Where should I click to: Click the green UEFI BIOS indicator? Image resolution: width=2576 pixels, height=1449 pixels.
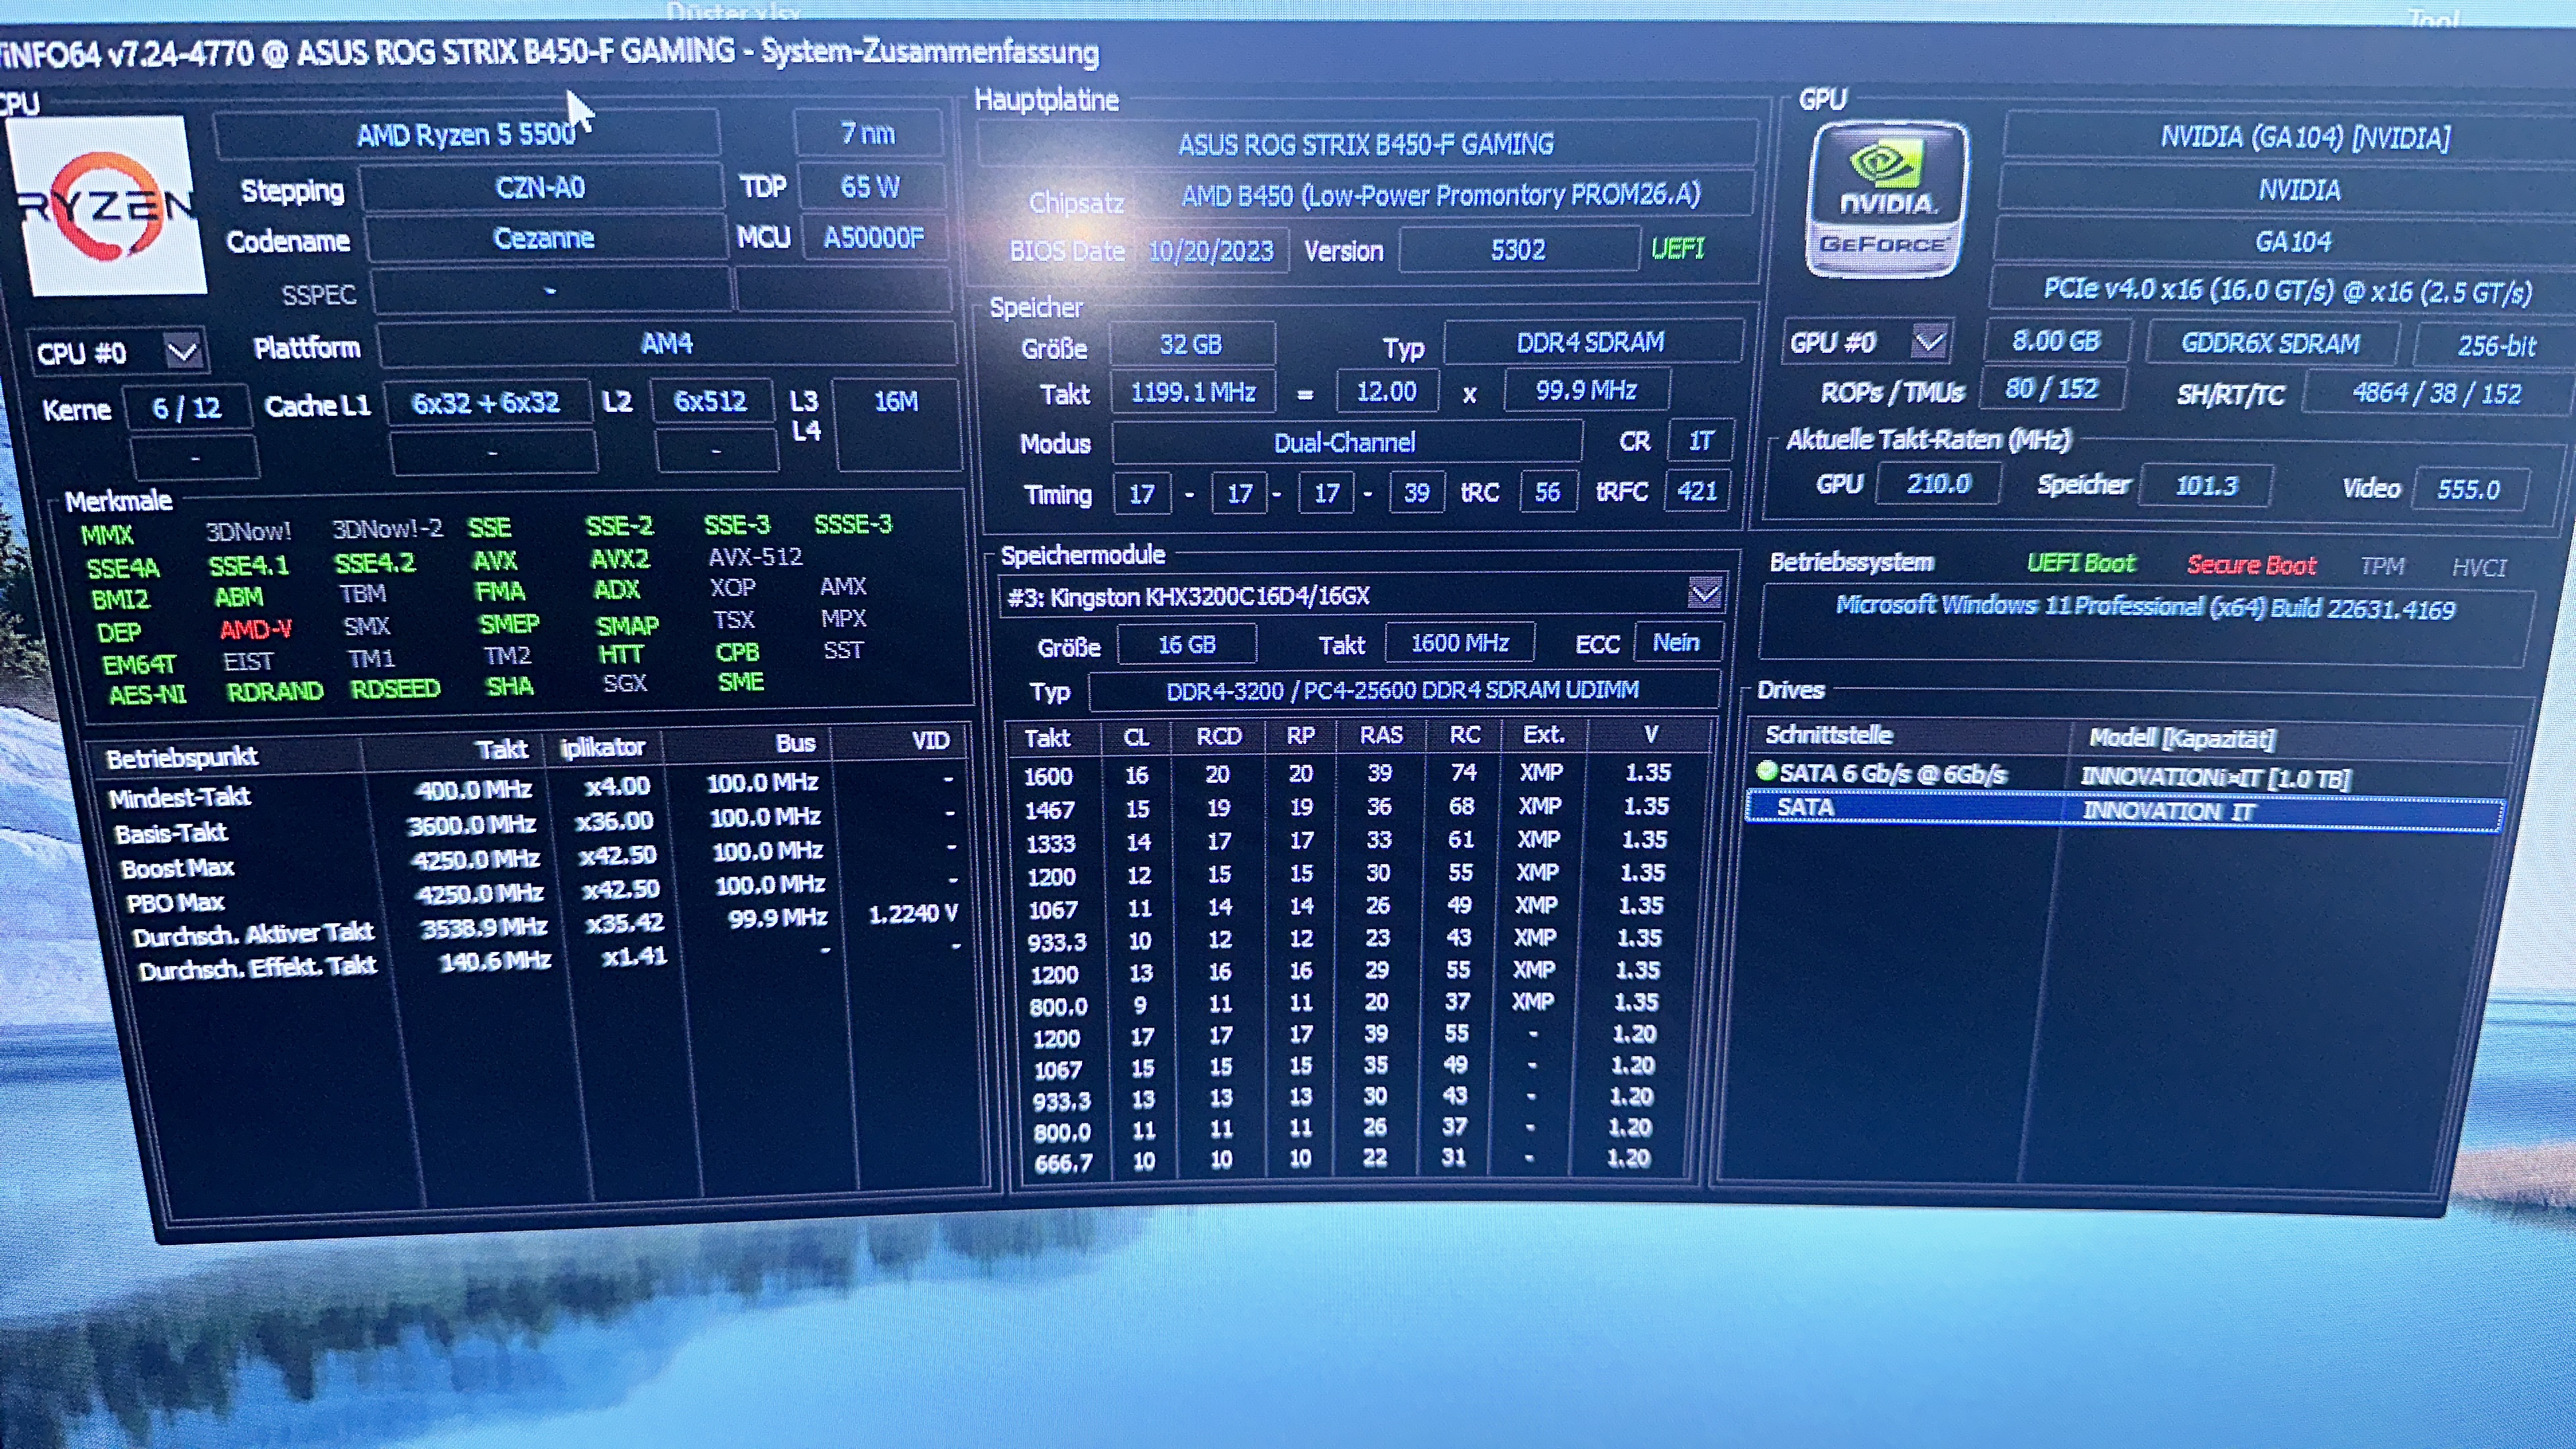[x=1677, y=248]
